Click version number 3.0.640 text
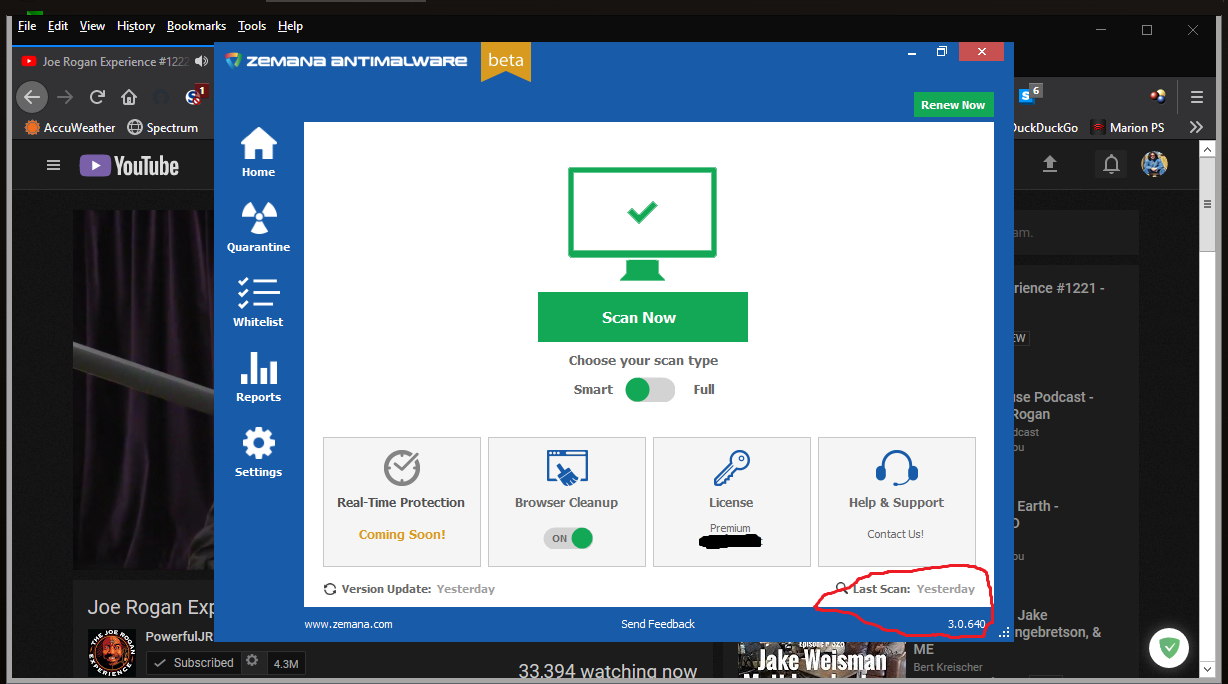Screen dimensions: 1228x684 coord(966,624)
